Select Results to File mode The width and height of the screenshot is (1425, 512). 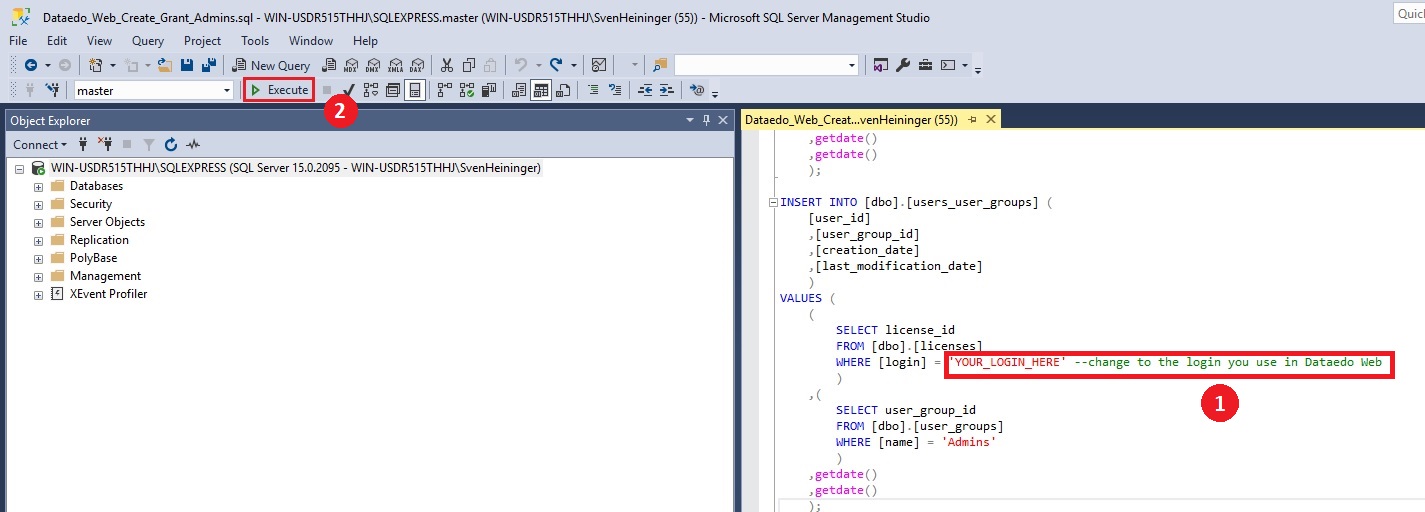(563, 90)
